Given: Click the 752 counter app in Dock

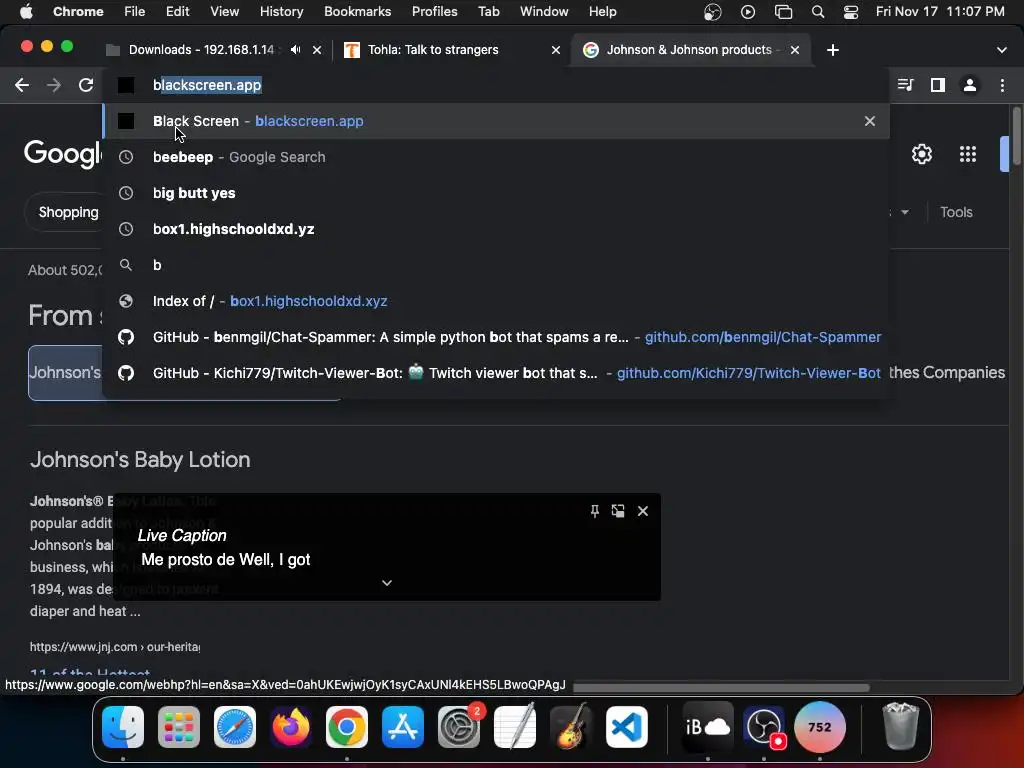Looking at the screenshot, I should point(820,727).
